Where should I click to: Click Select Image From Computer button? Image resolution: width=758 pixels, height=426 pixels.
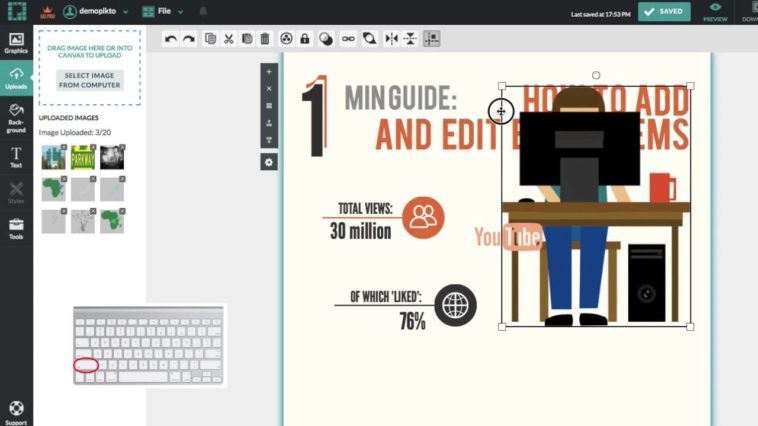(x=90, y=80)
